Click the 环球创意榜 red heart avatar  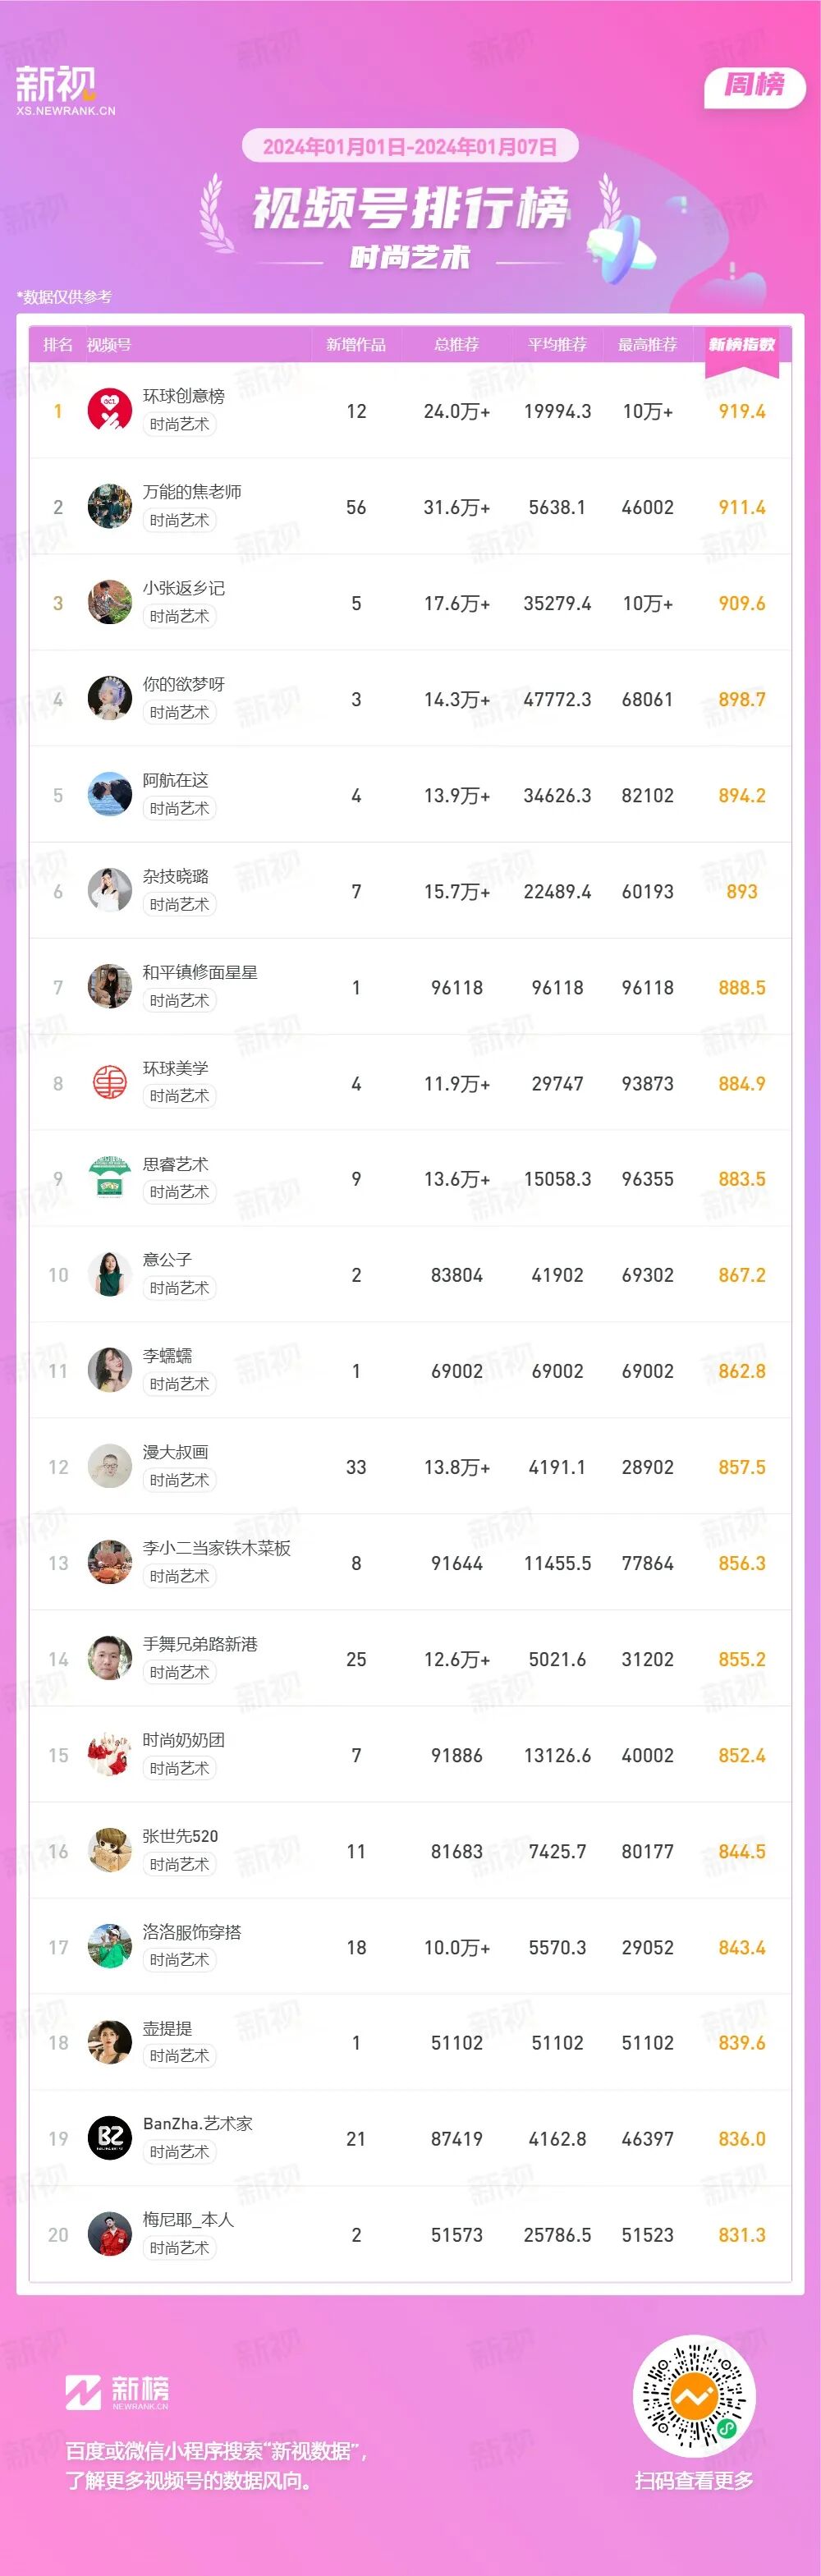coord(110,411)
